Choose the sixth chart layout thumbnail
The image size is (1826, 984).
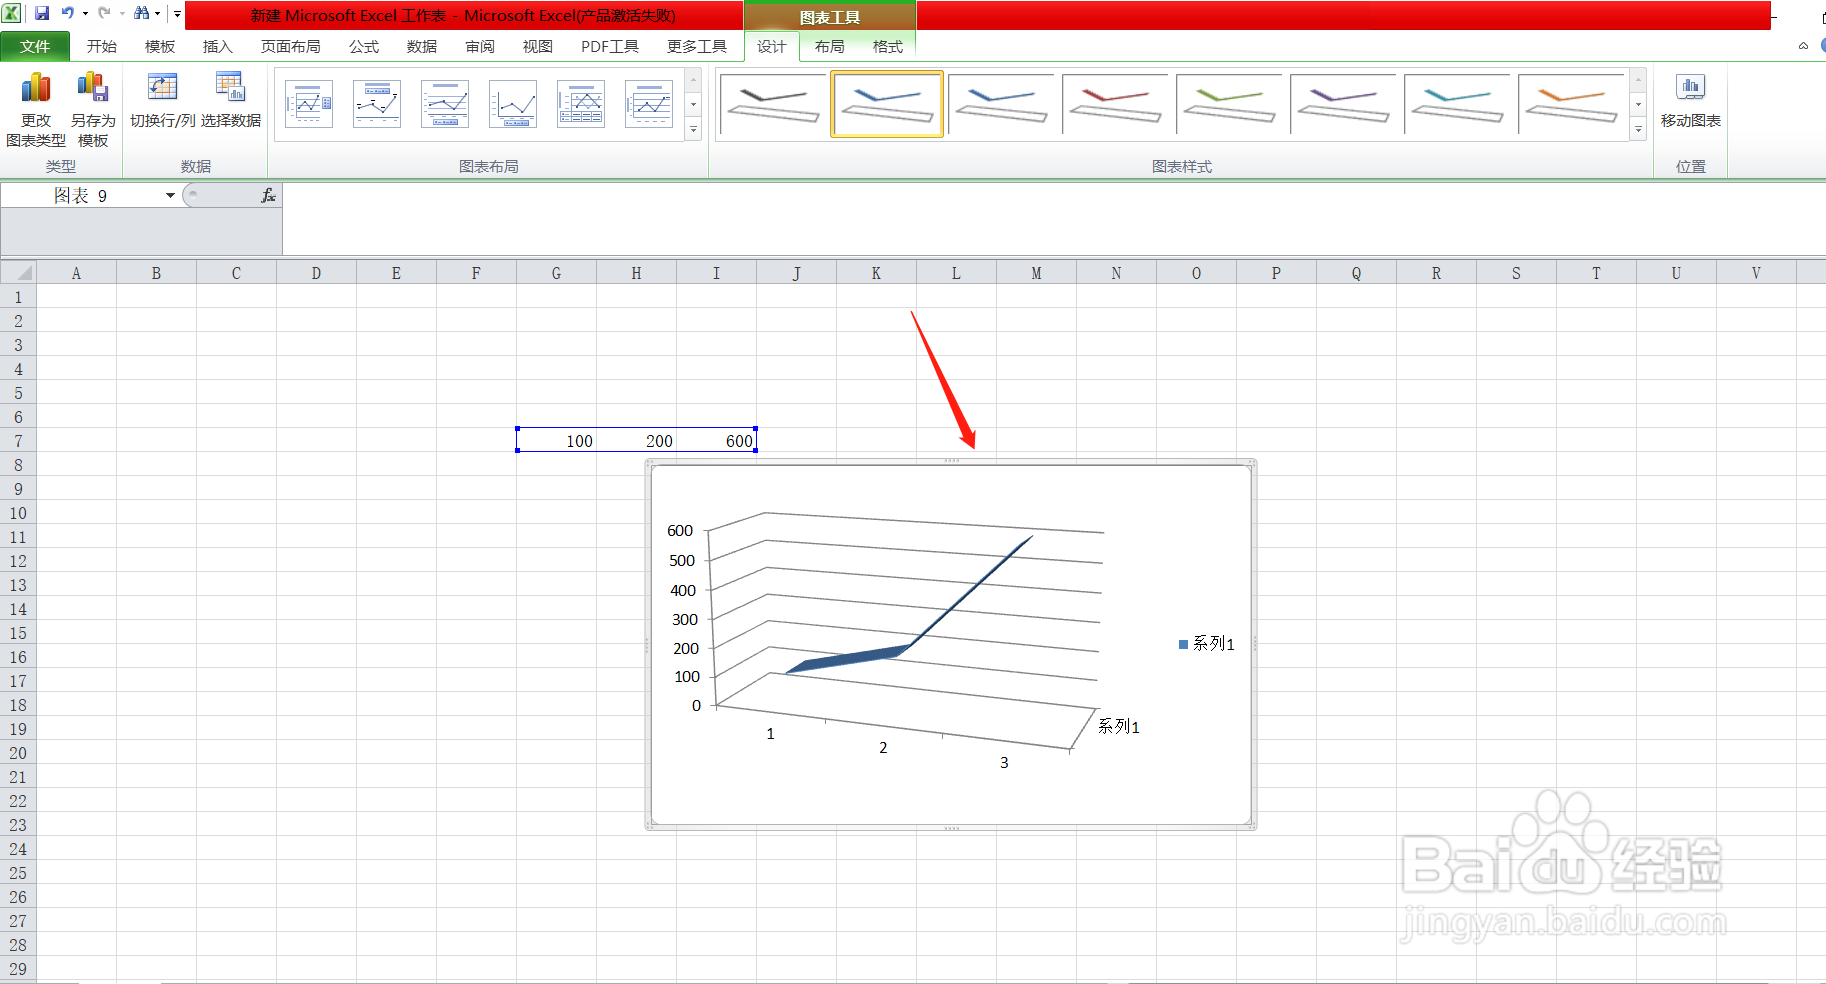point(649,104)
